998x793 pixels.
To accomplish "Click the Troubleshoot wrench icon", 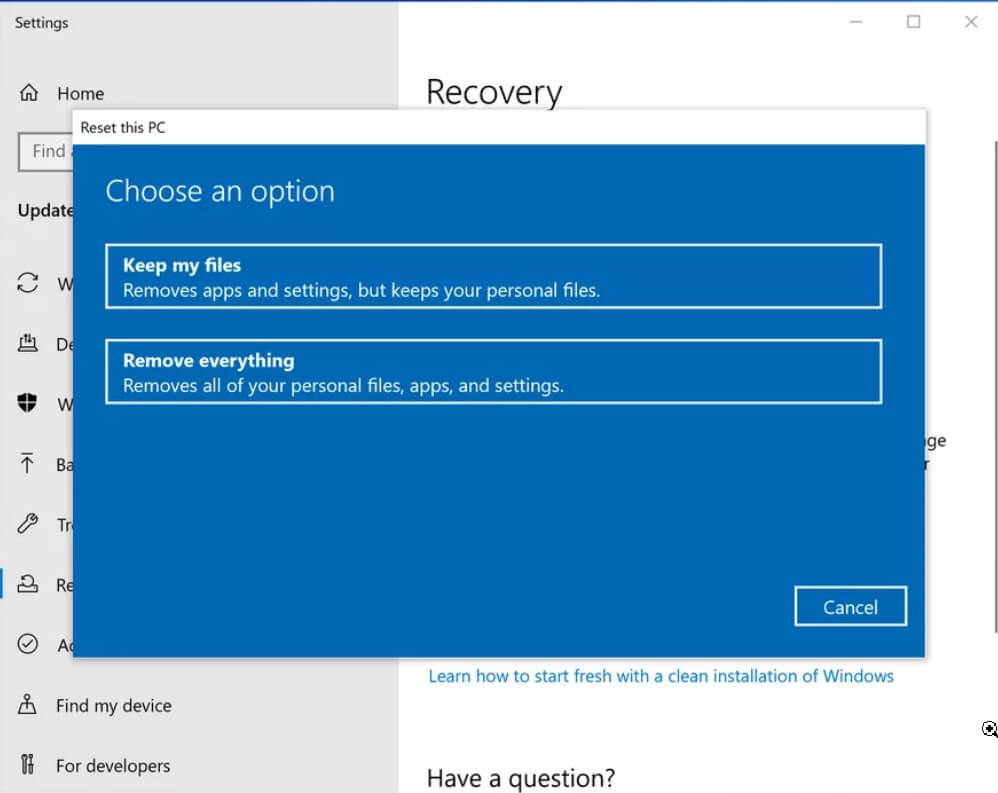I will (x=27, y=523).
